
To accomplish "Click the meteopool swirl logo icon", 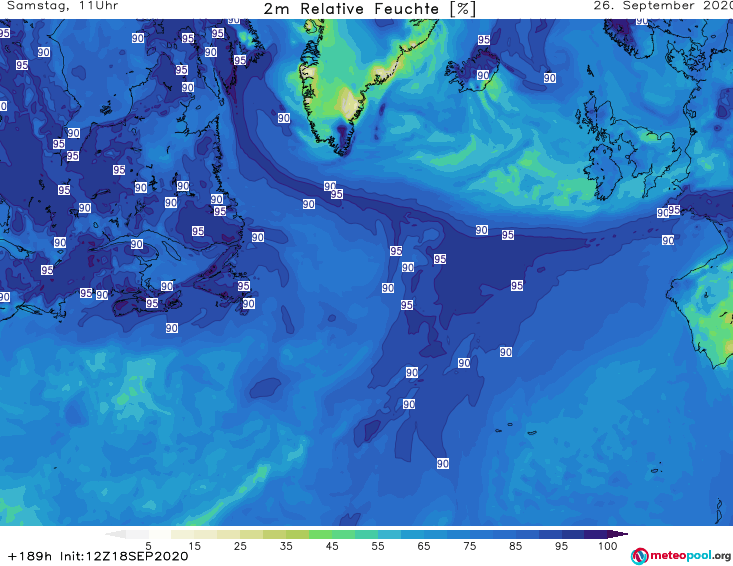I will click(x=640, y=557).
